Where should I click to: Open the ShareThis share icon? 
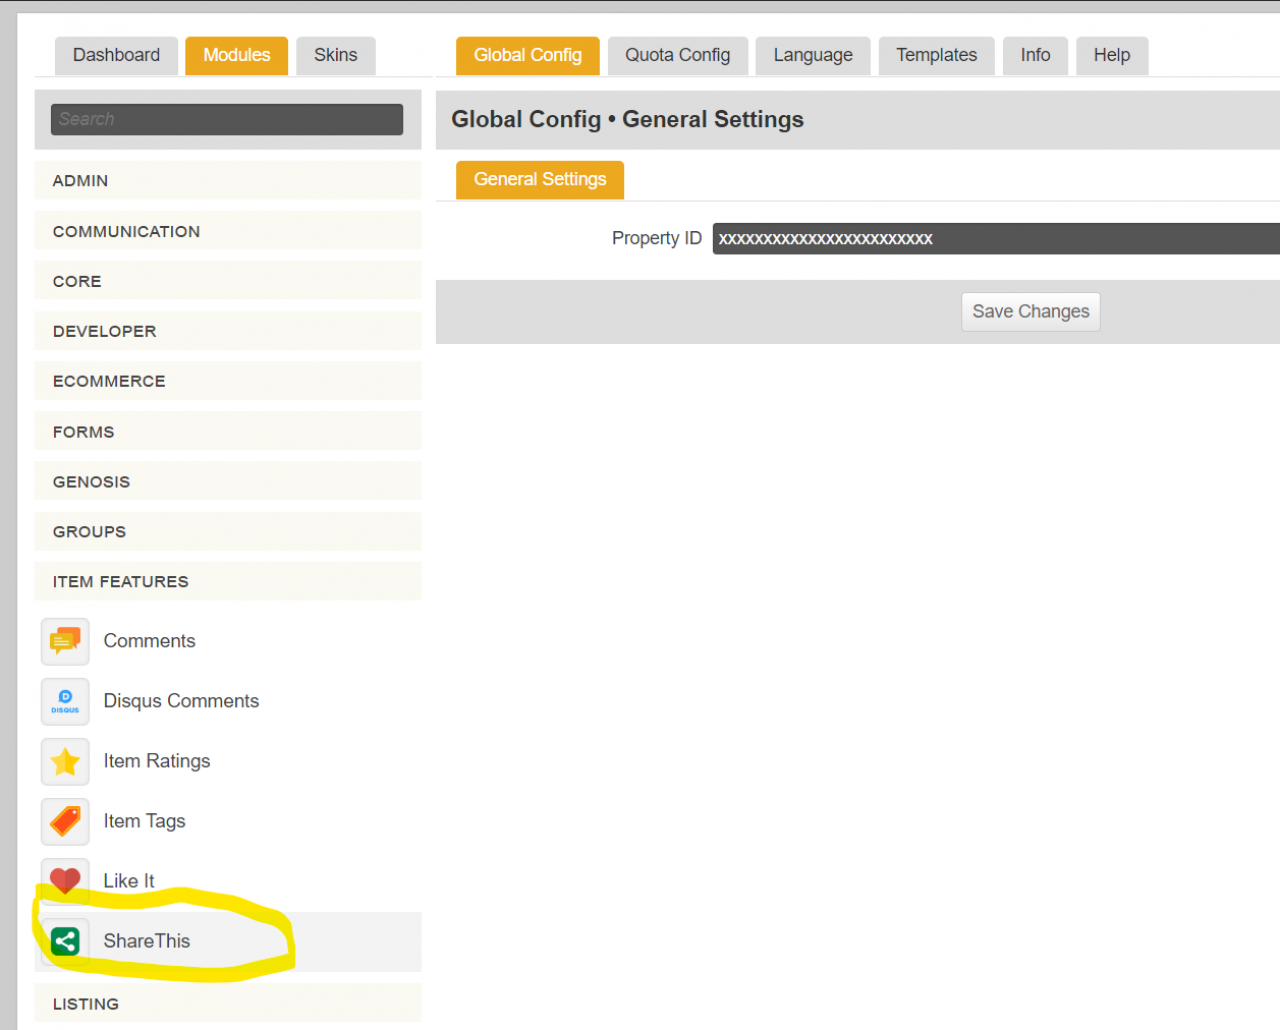pos(65,941)
